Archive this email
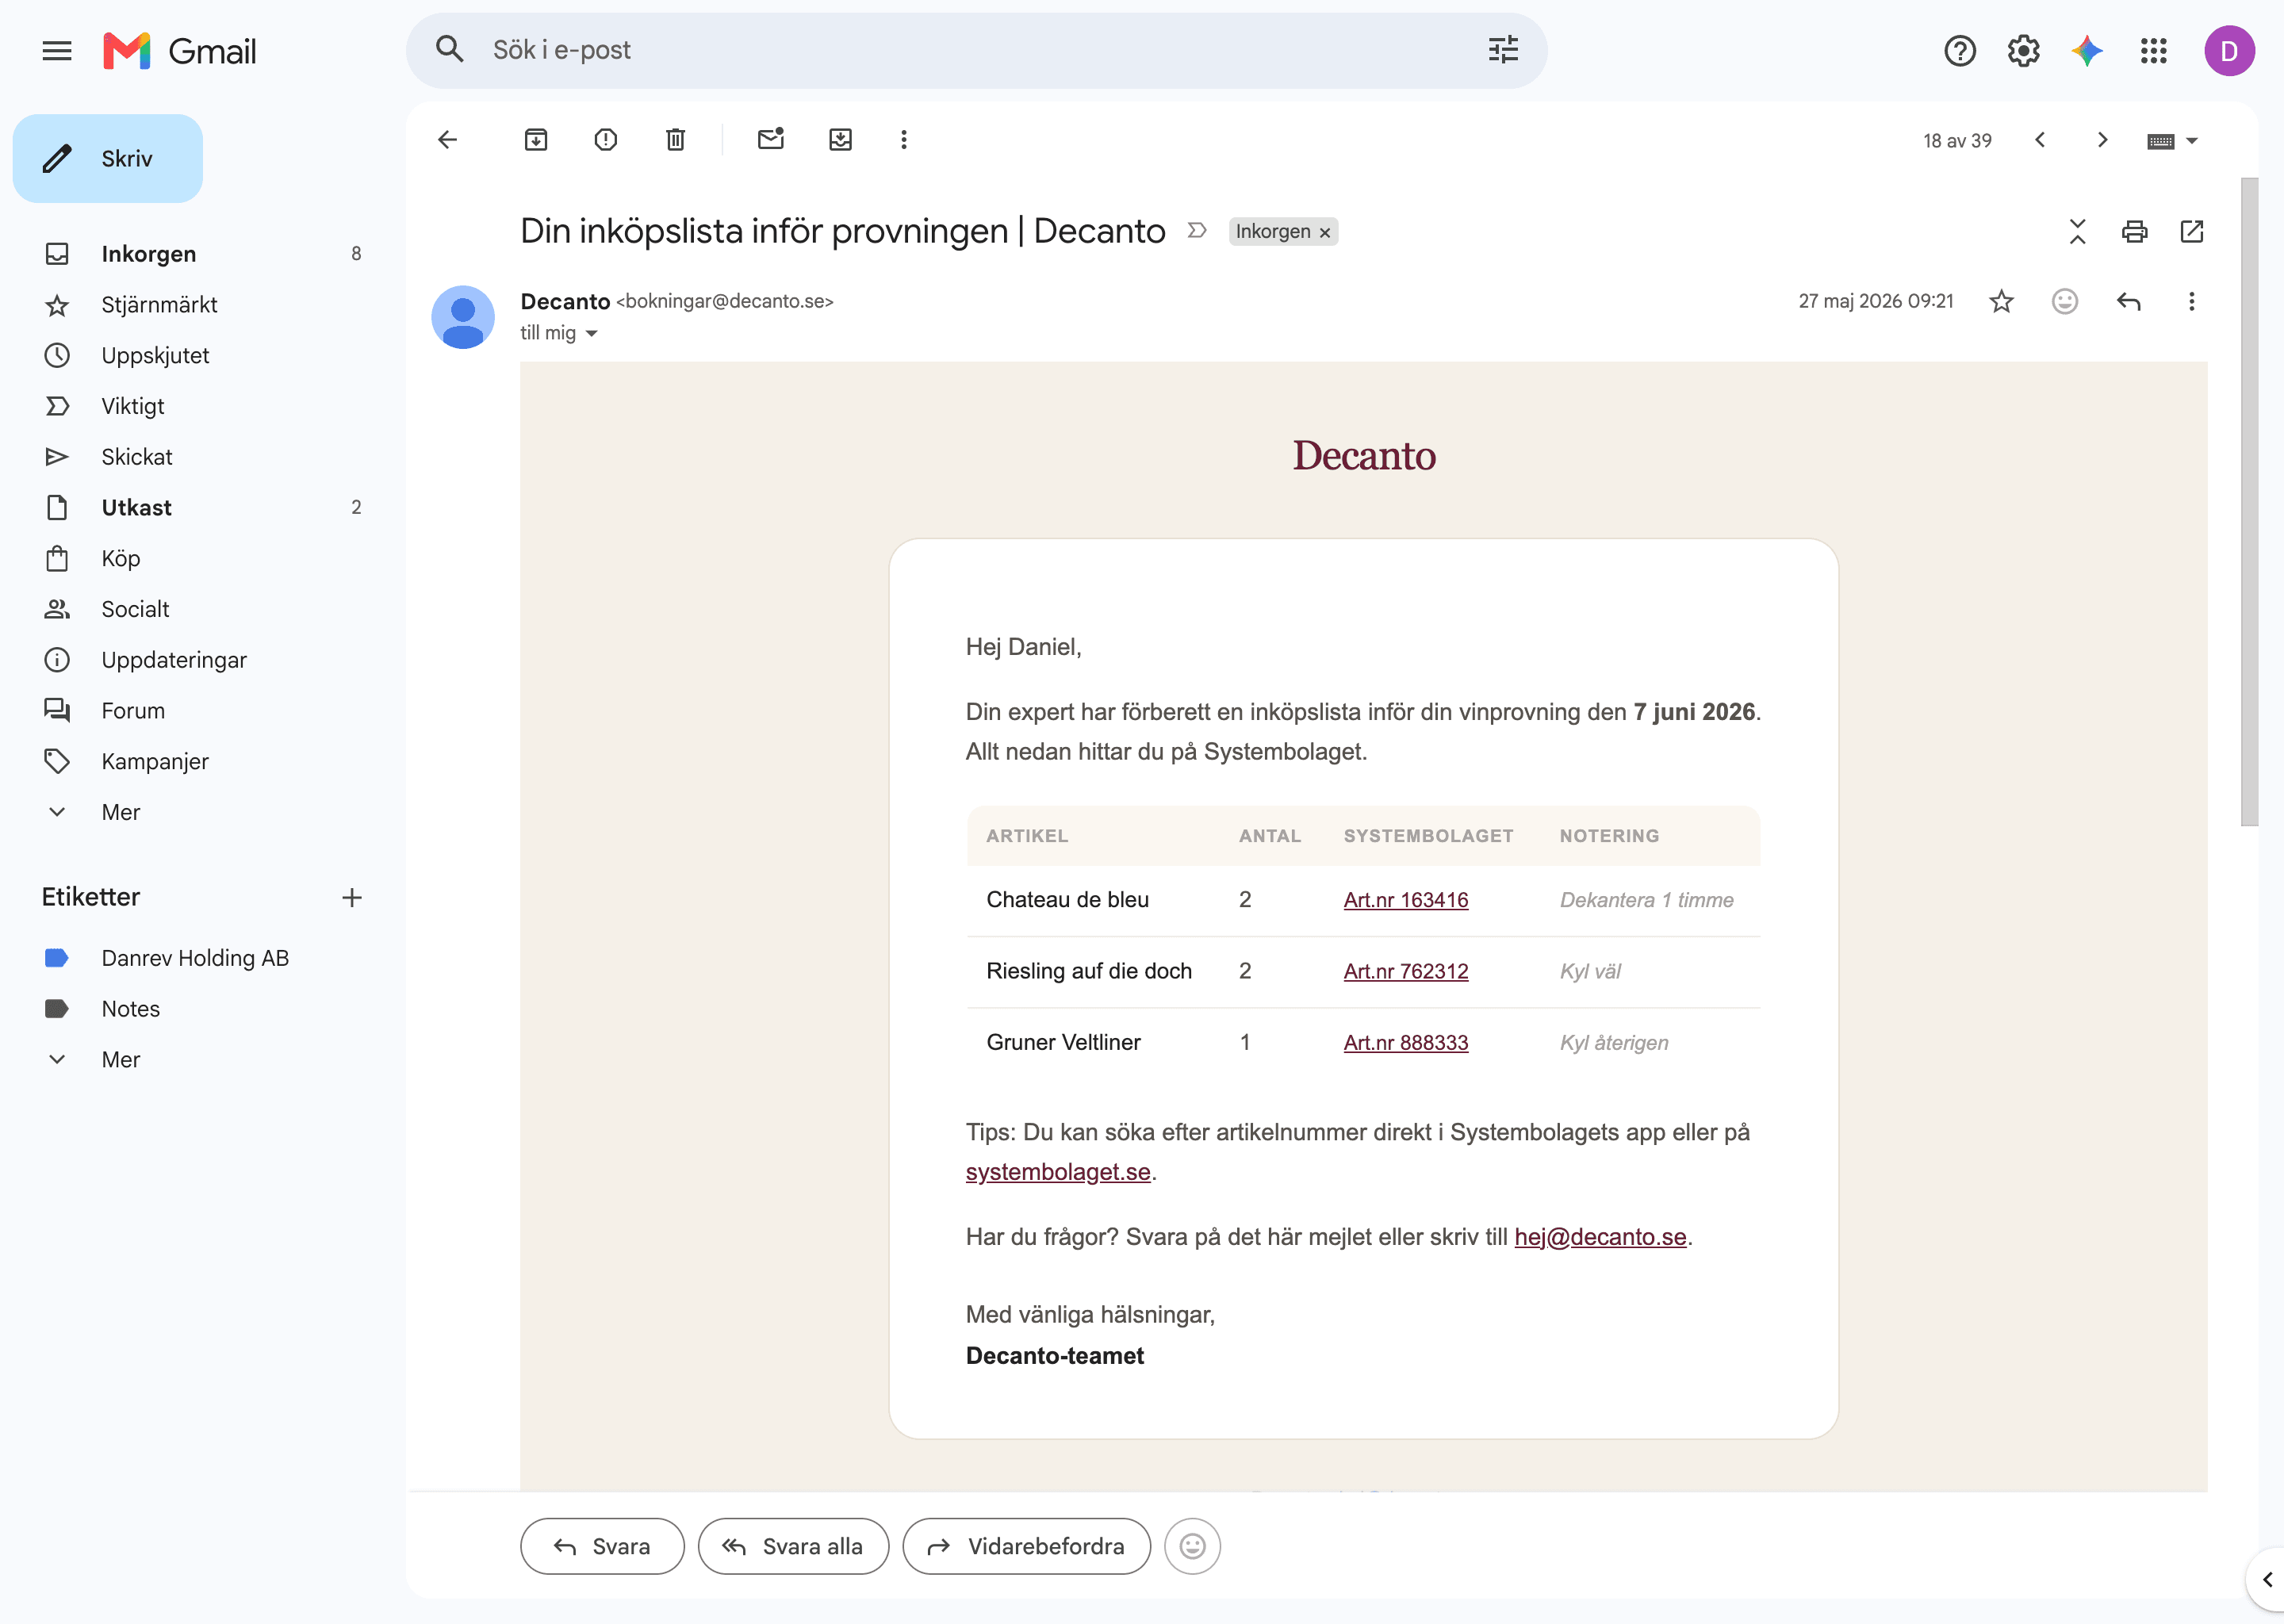Viewport: 2284px width, 1624px height. click(536, 140)
